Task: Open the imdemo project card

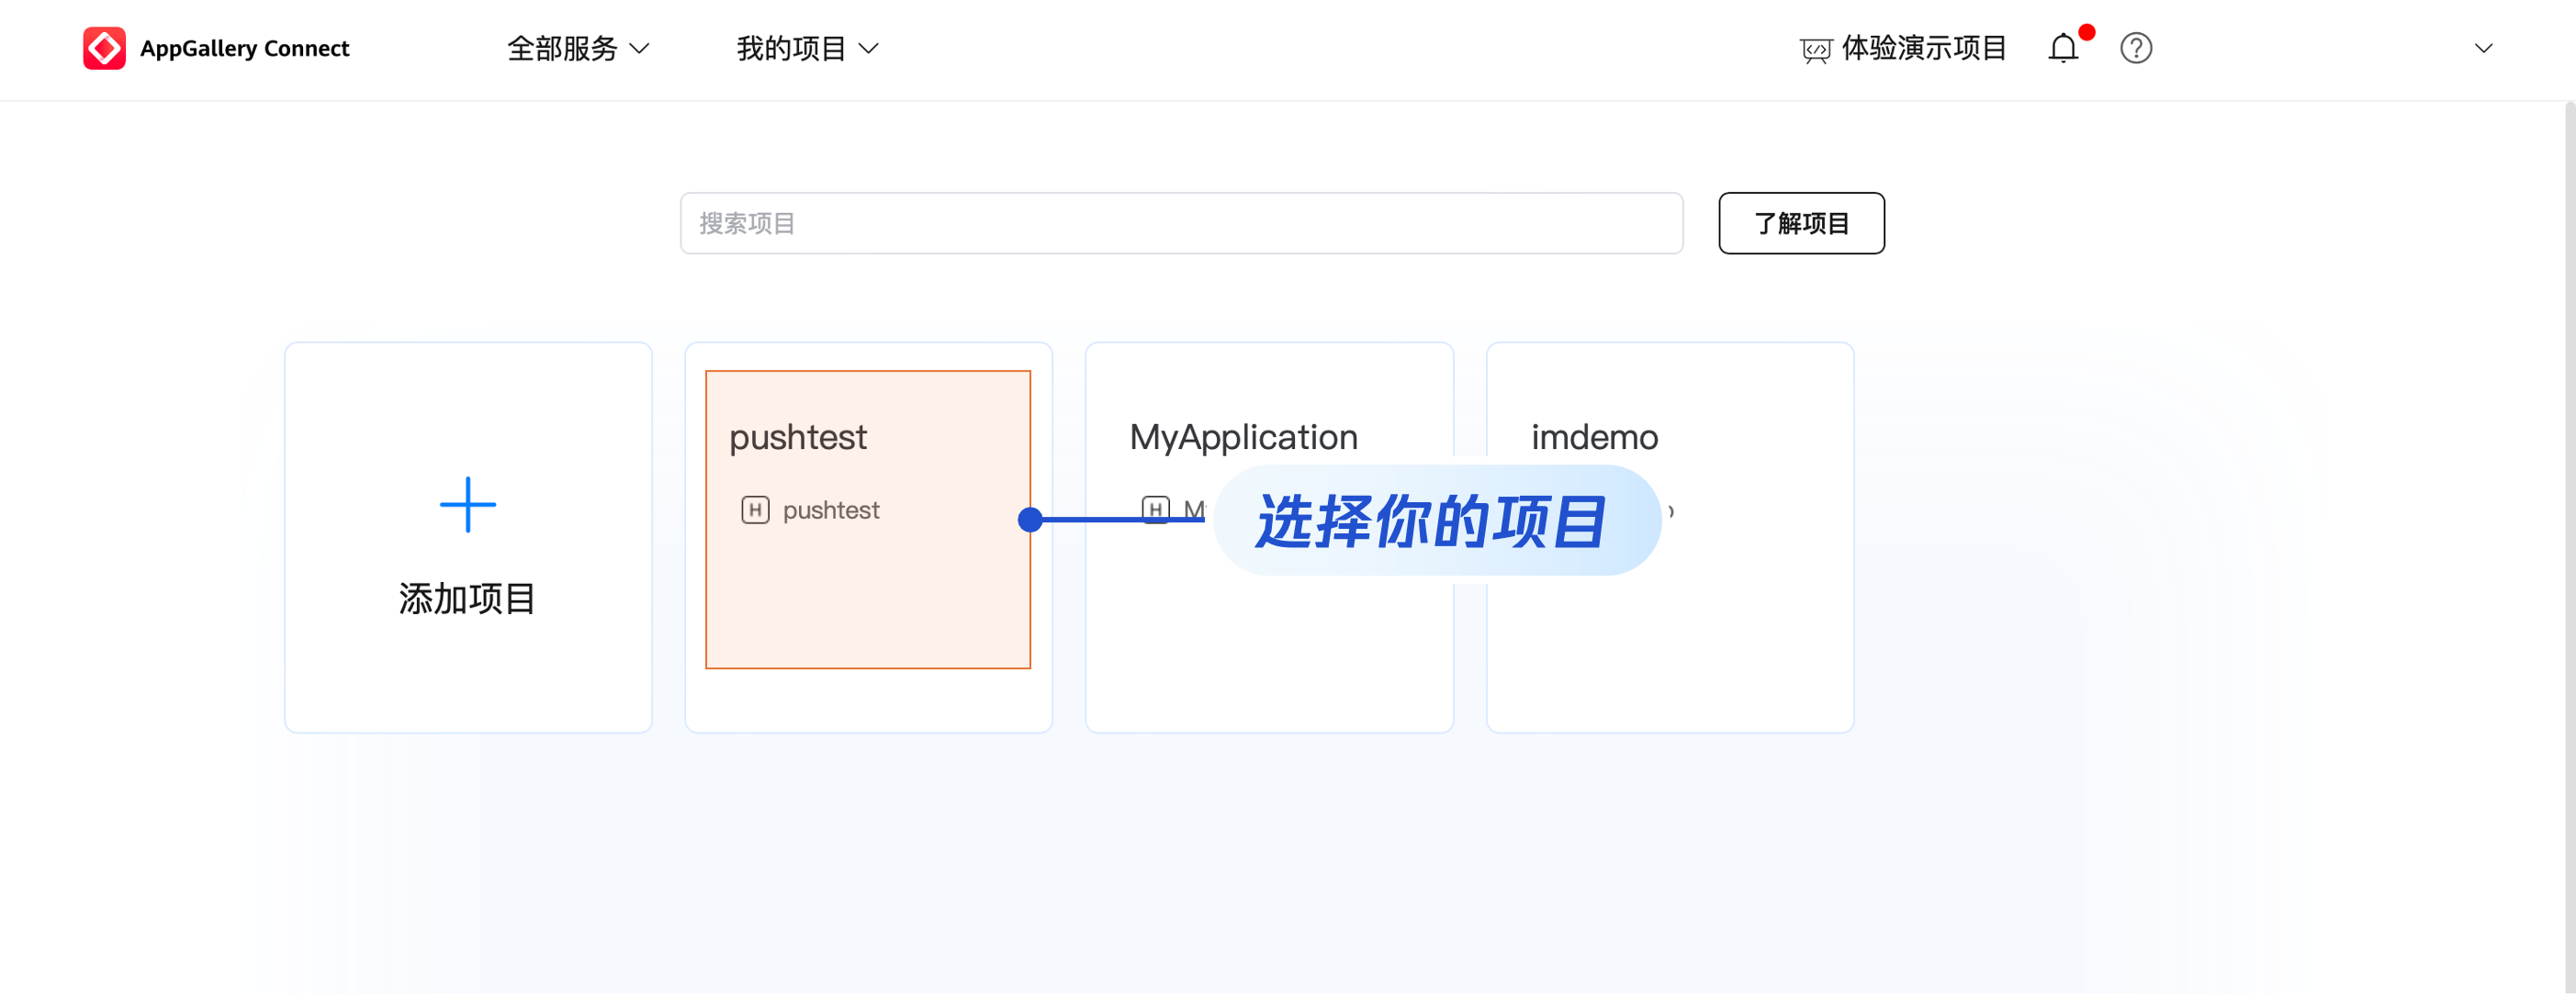Action: click(x=1670, y=537)
